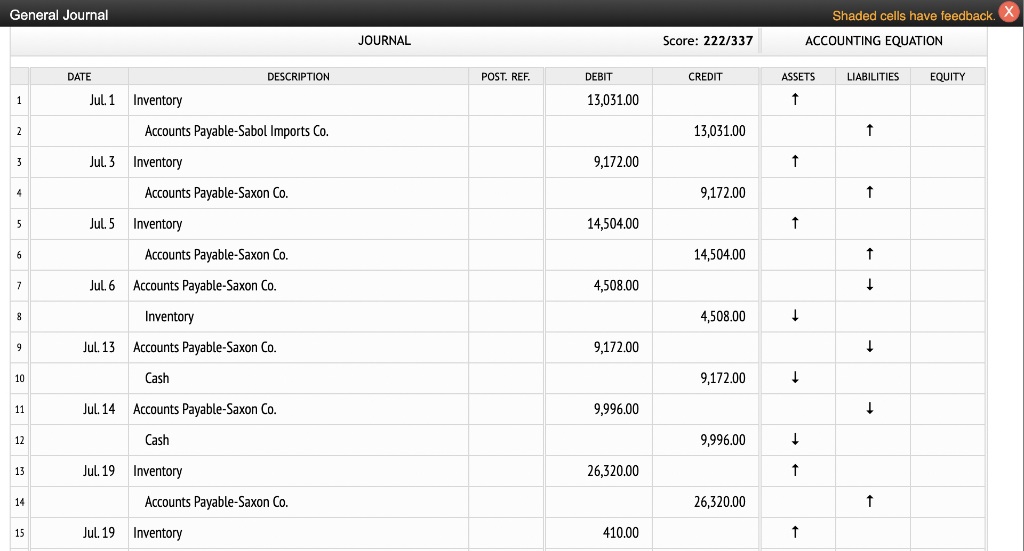Click the liabilities up arrow in row 2
1024x551 pixels.
(x=869, y=131)
